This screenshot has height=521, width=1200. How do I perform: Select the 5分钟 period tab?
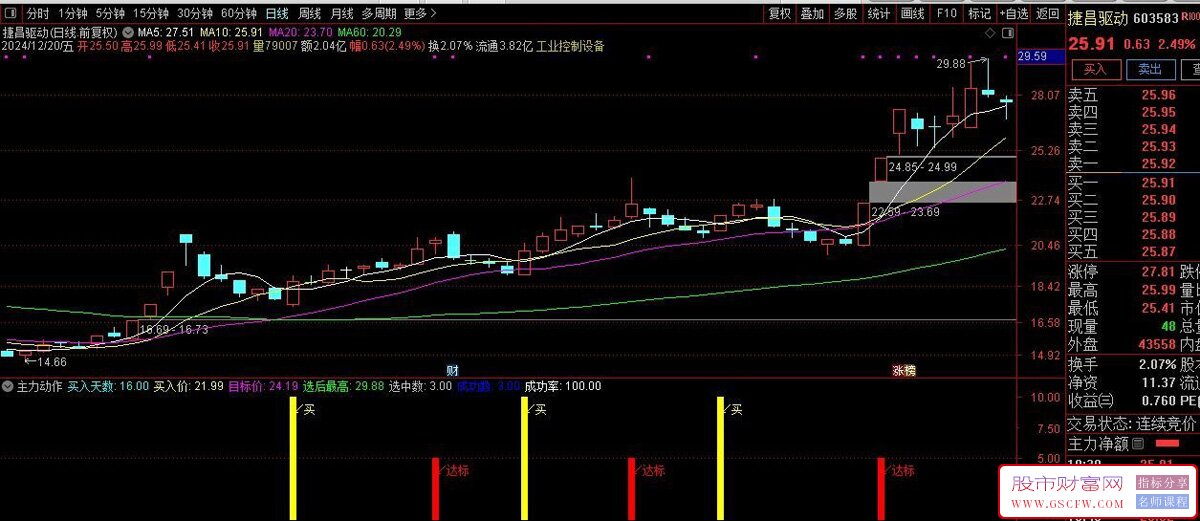(x=111, y=14)
